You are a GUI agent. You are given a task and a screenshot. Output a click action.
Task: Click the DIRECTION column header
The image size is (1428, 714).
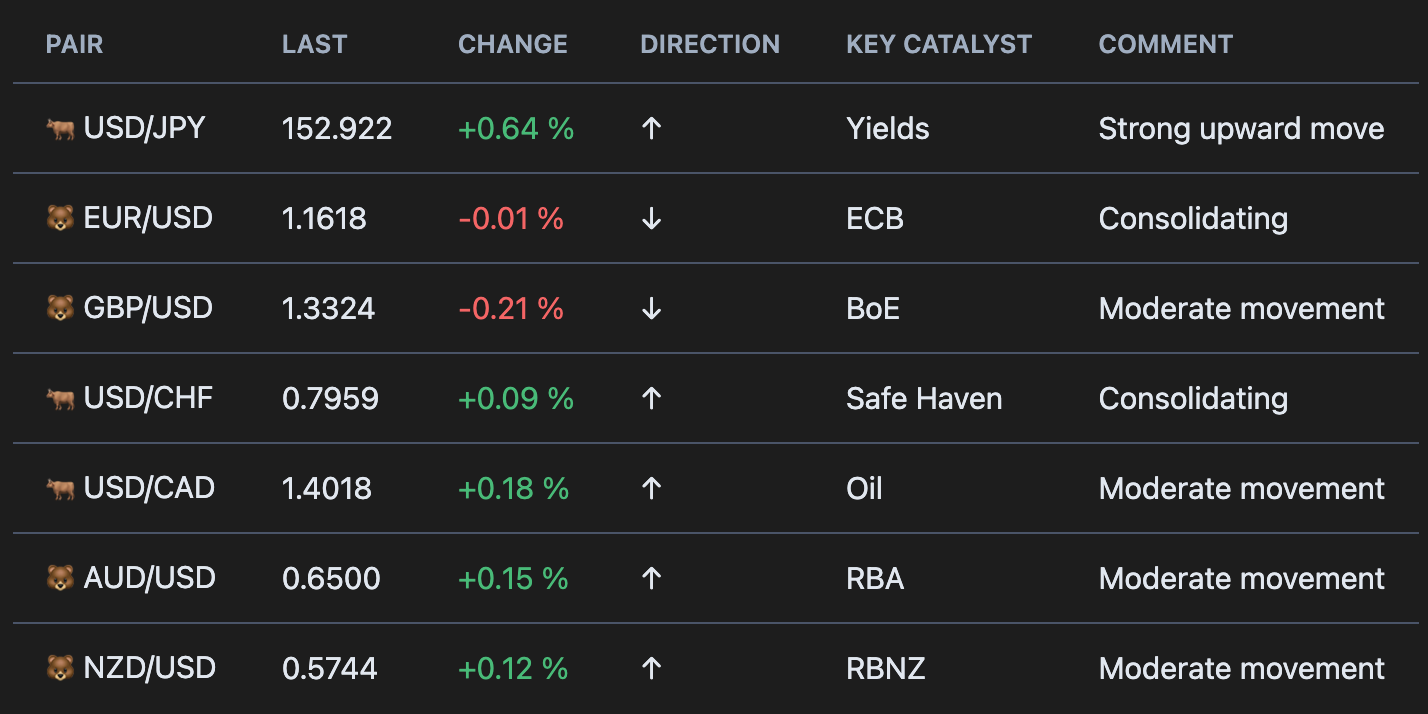point(710,45)
